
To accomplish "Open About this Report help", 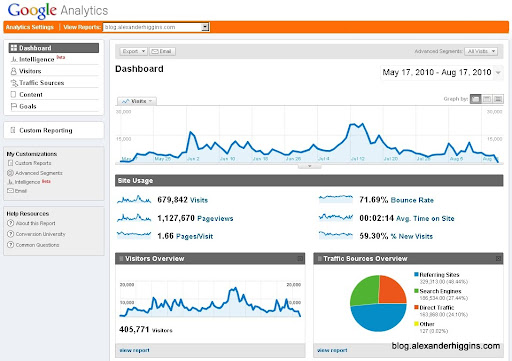I will 36,223.
